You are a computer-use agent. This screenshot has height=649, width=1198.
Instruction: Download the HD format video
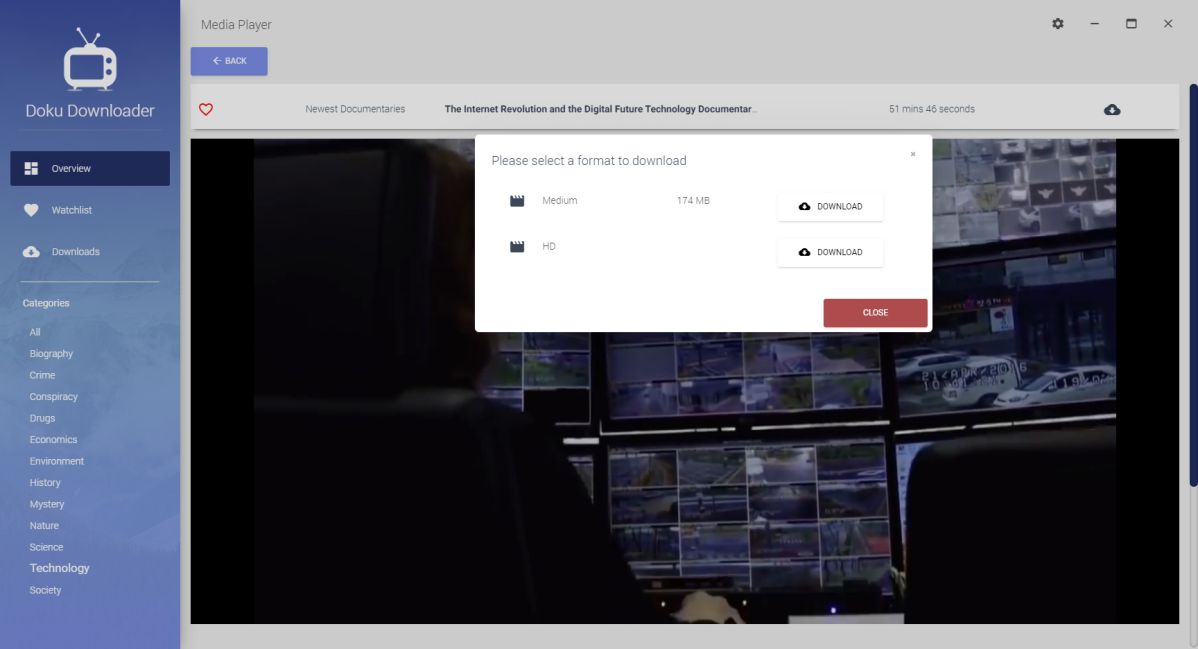click(830, 253)
